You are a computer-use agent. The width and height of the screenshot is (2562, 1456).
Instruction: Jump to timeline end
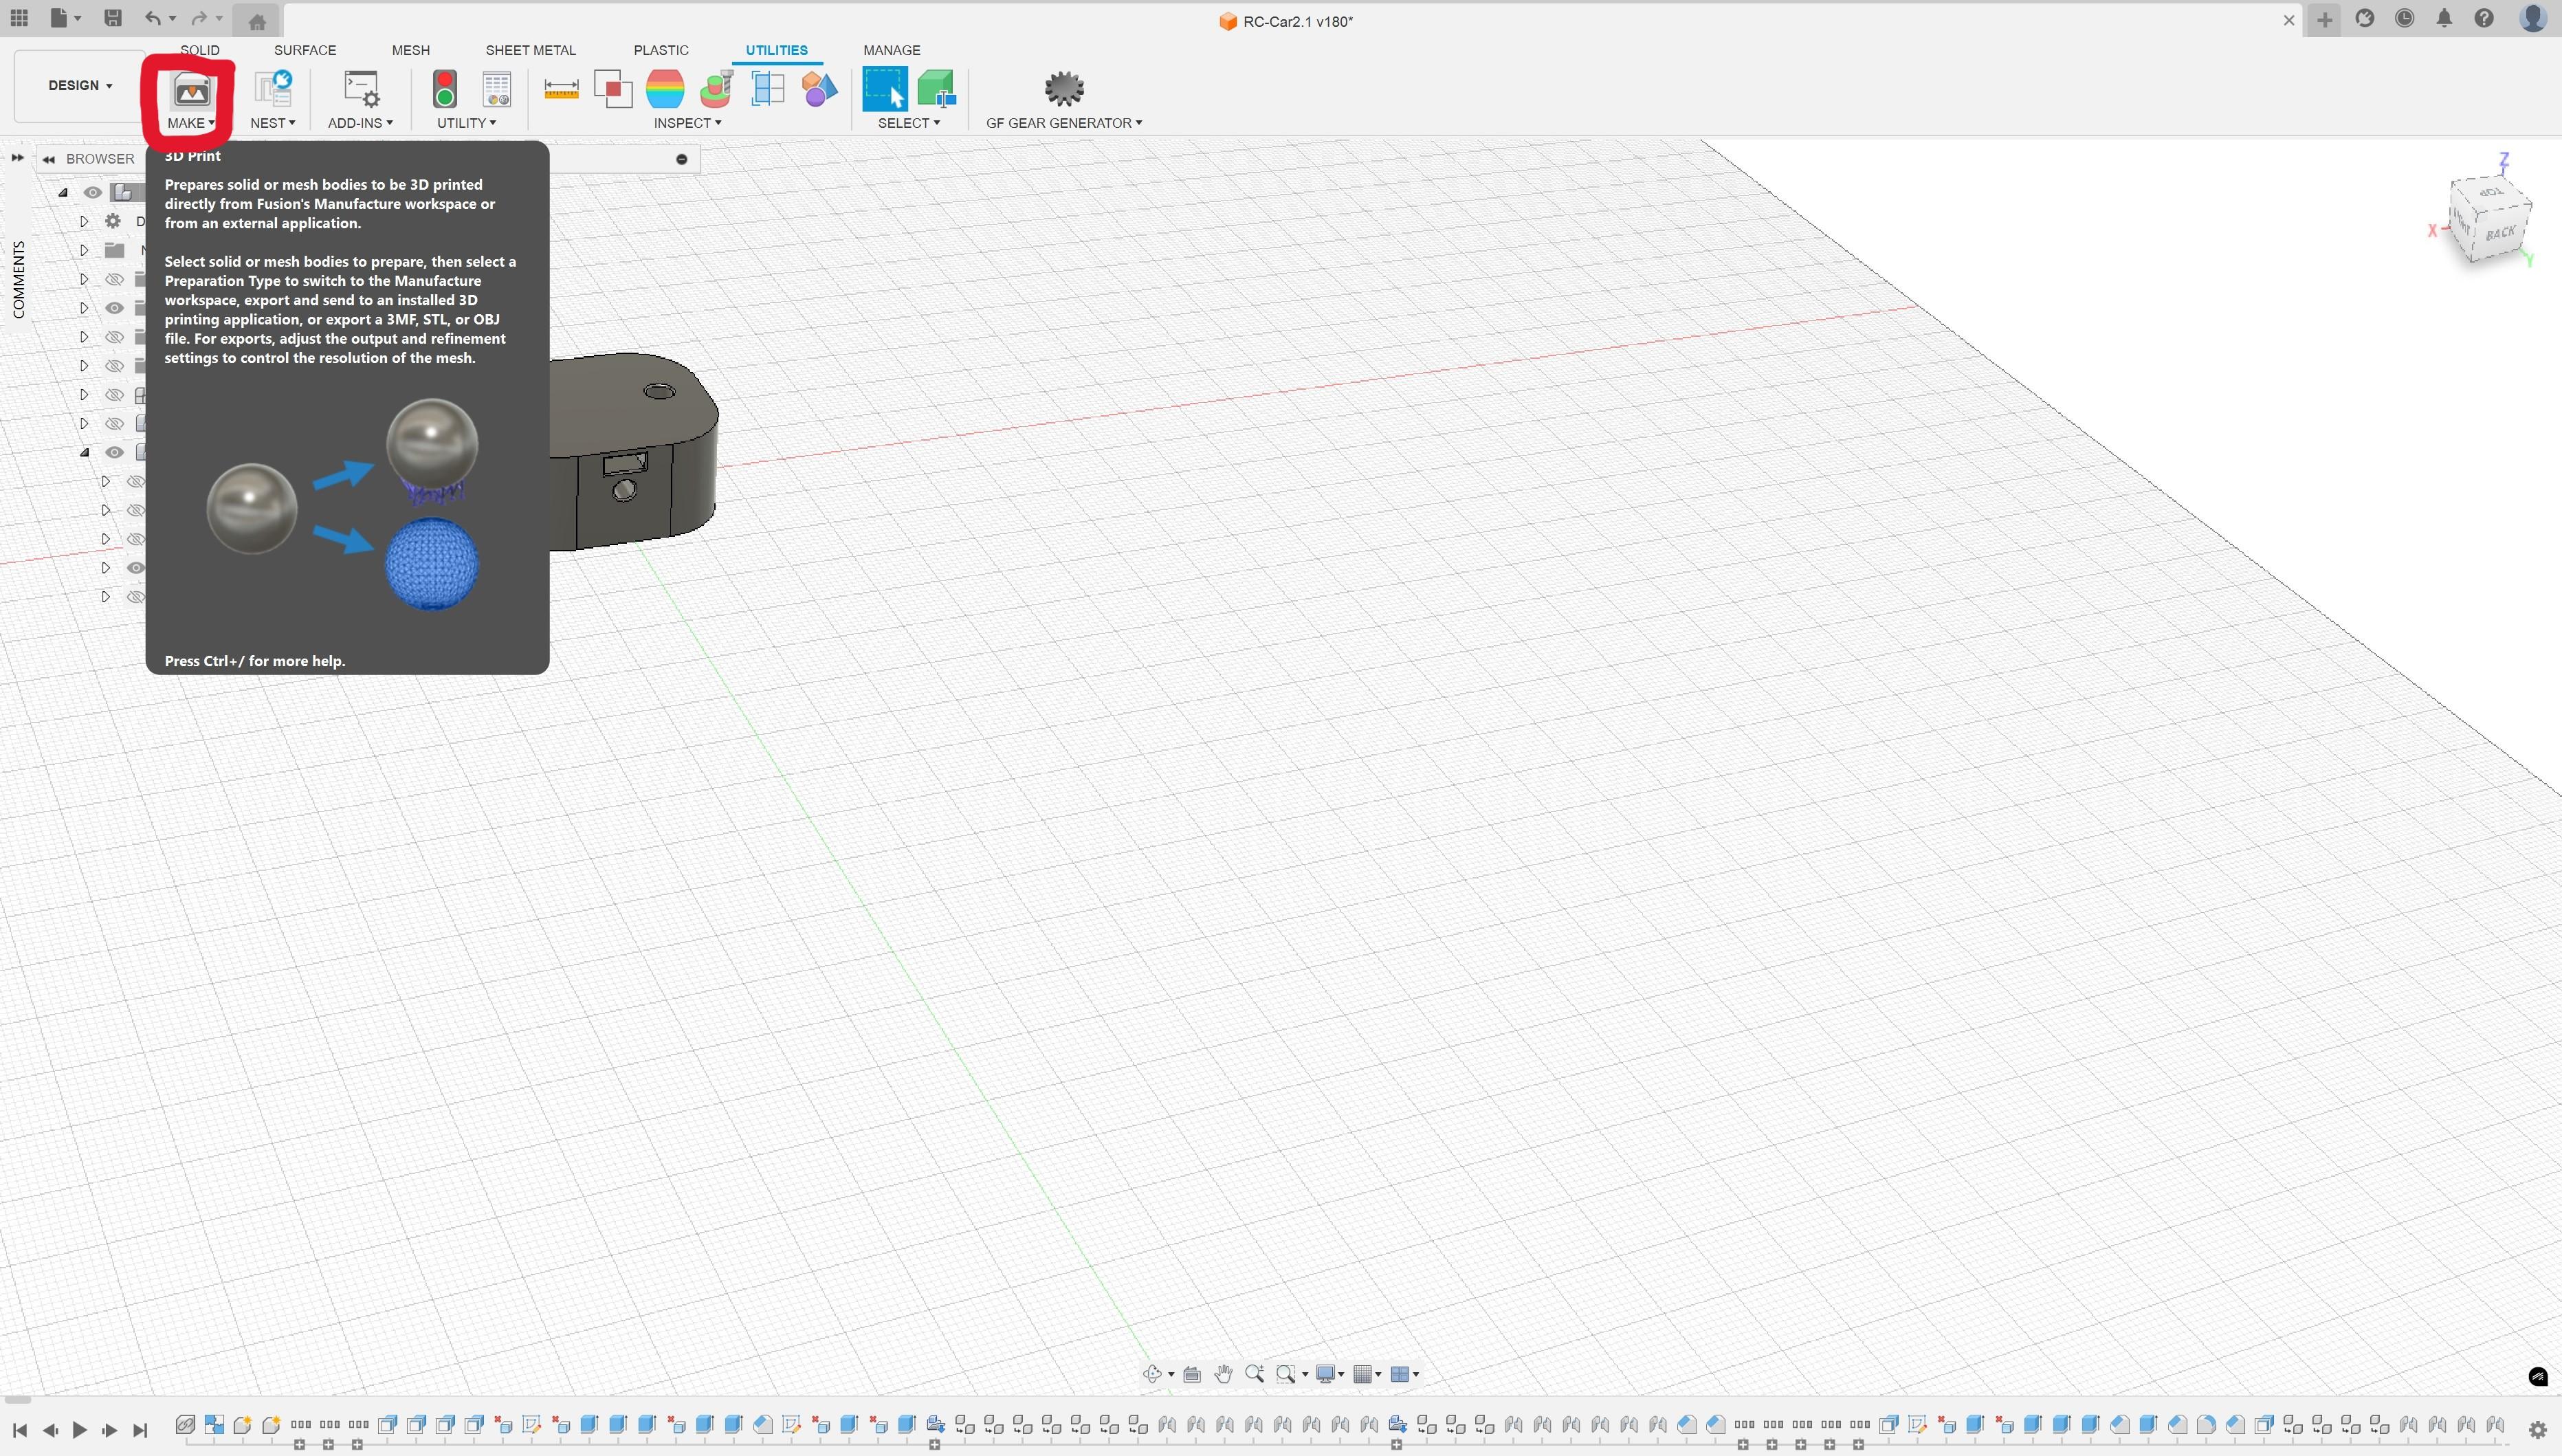(141, 1430)
